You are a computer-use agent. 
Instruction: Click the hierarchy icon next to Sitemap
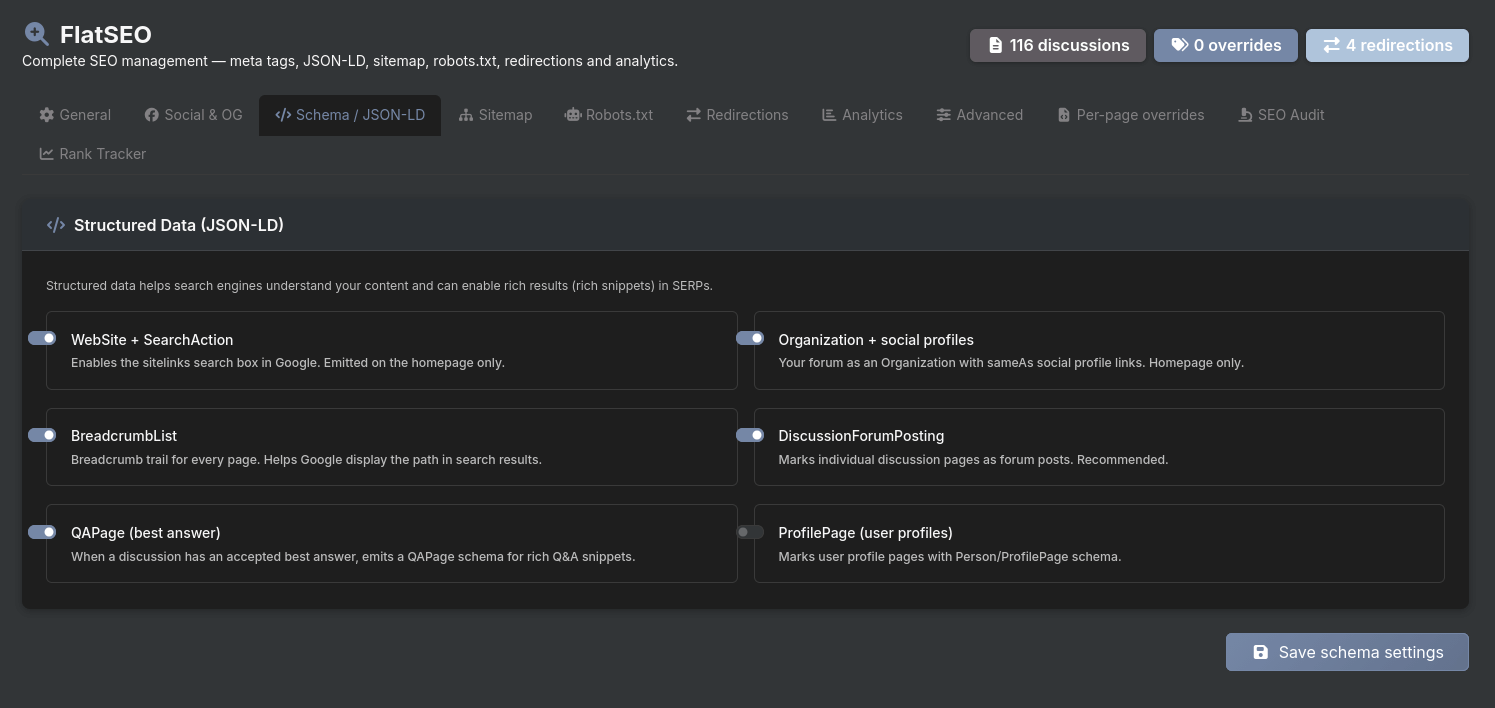466,115
